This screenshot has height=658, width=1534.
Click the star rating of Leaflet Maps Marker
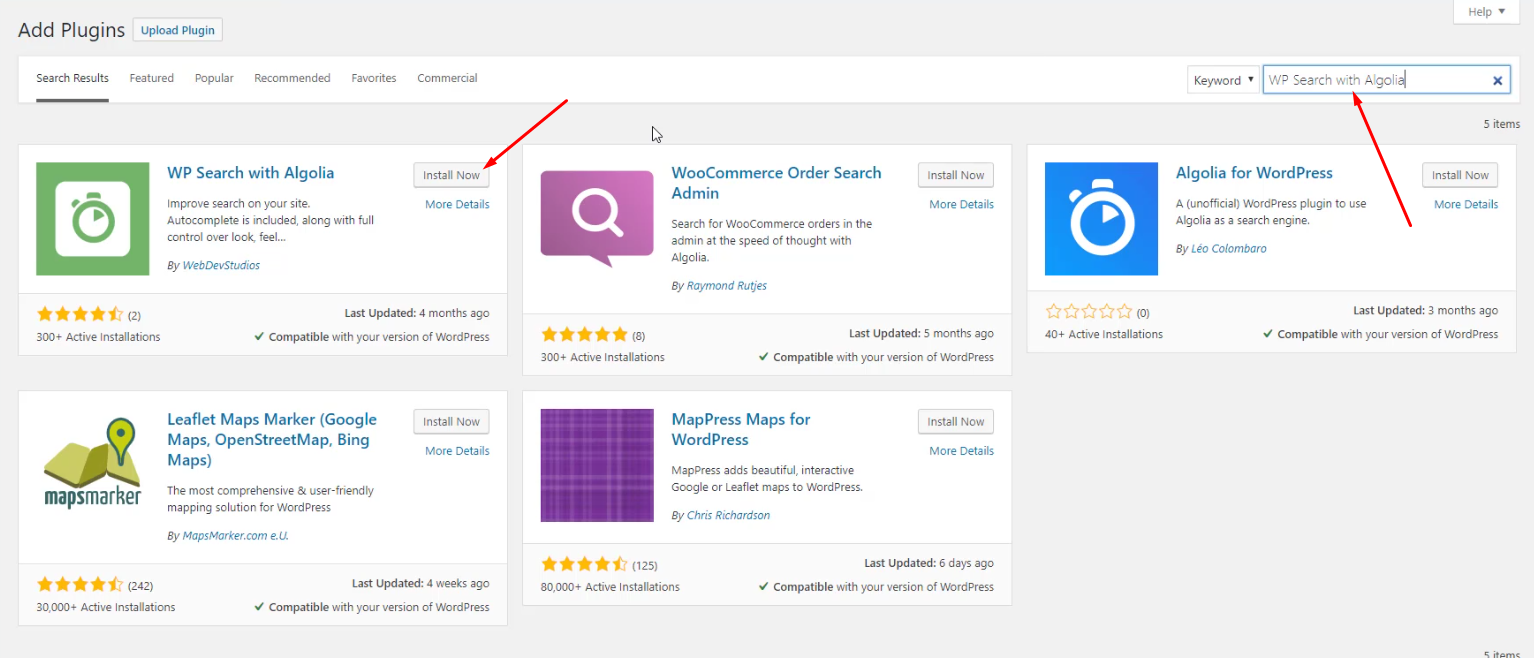coord(80,585)
